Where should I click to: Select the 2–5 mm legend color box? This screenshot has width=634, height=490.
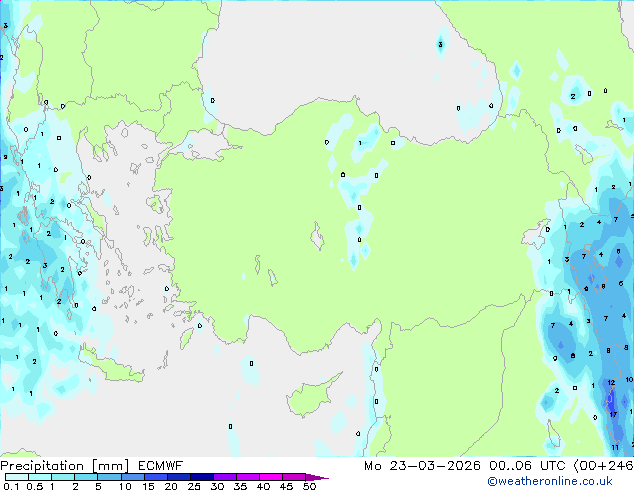point(86,477)
